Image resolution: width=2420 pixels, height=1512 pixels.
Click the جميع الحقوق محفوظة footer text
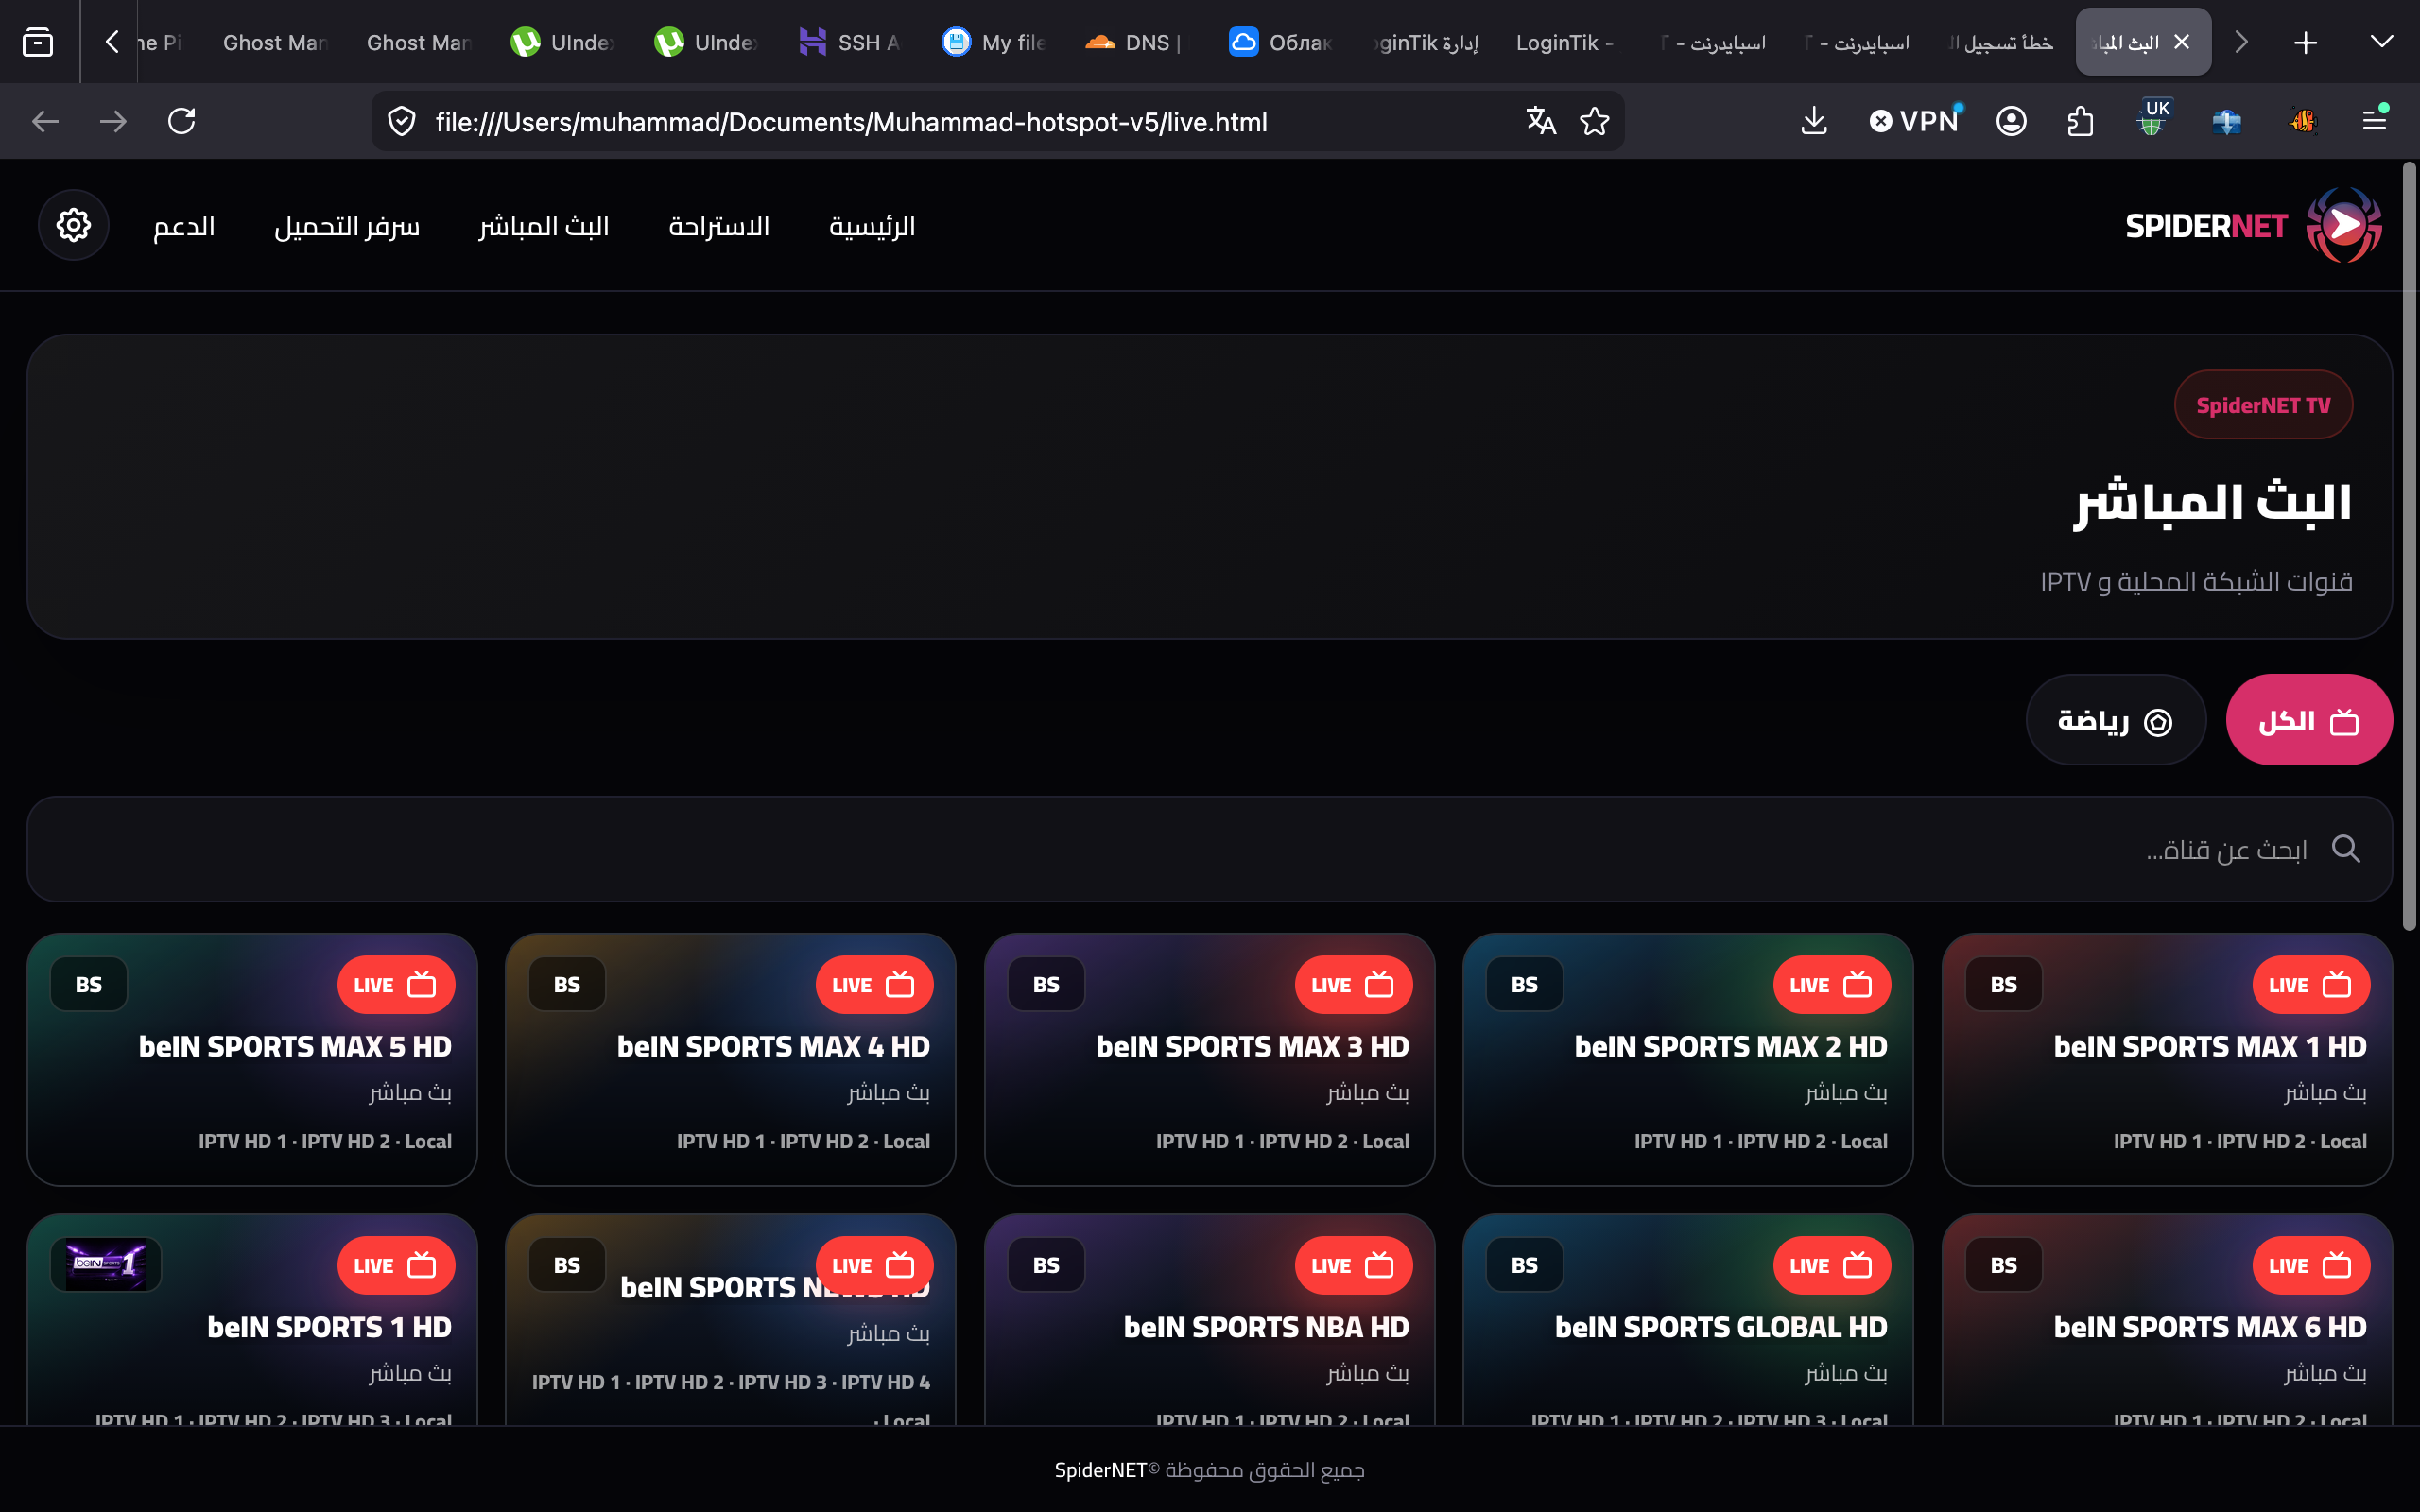(x=1264, y=1470)
